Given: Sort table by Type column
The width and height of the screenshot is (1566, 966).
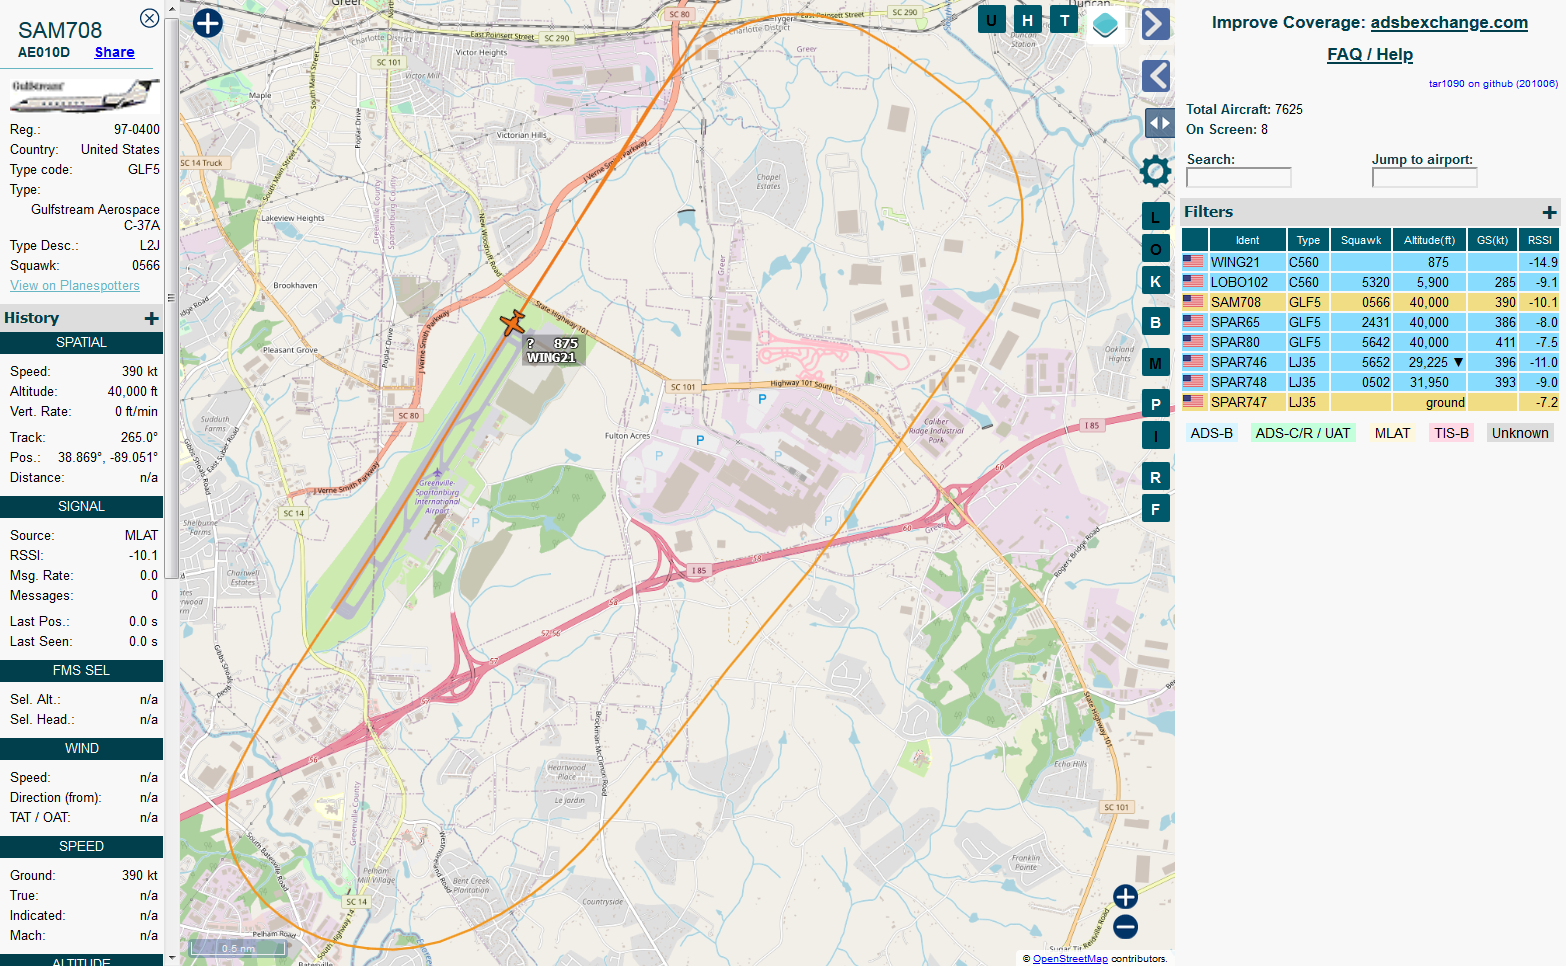Looking at the screenshot, I should [x=1308, y=240].
